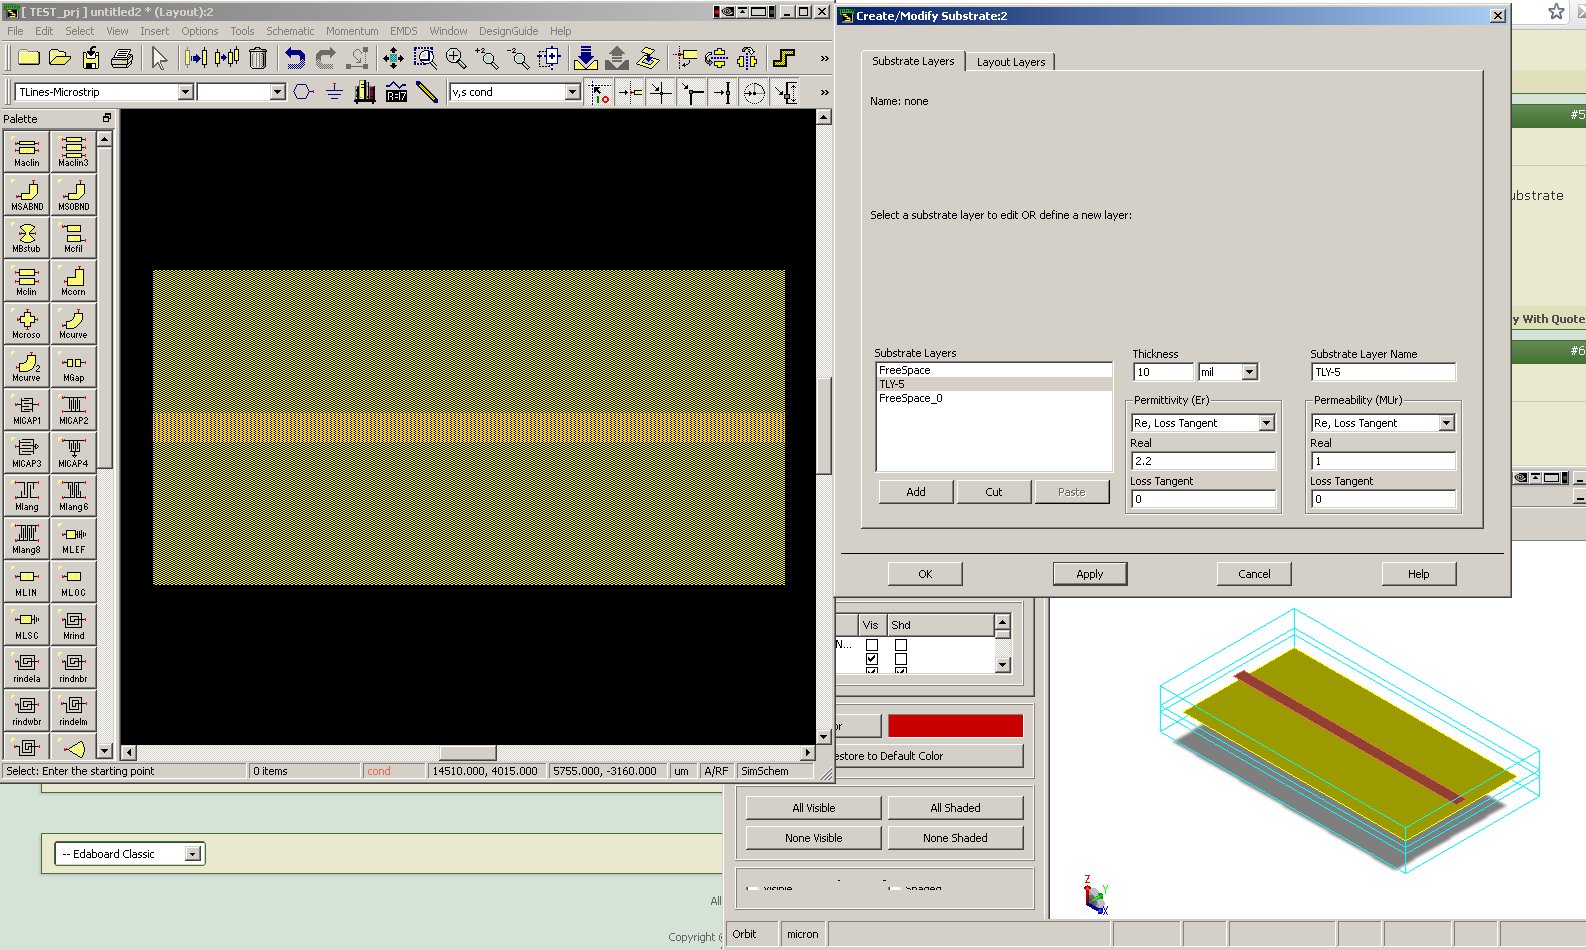Open Permittivity Re, Loss Tangent dropdown
Screen dimensions: 1586x950
(x=1266, y=423)
